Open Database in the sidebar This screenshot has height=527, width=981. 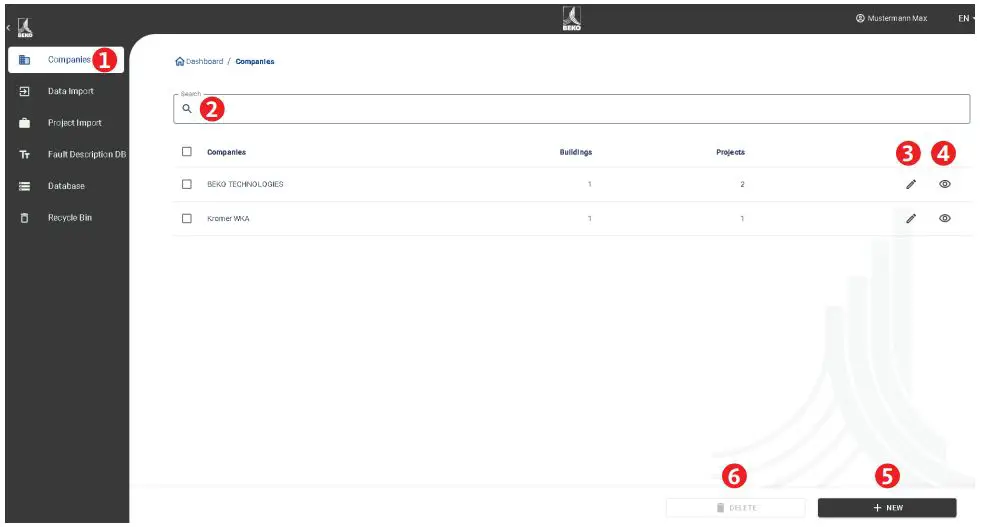pos(66,186)
